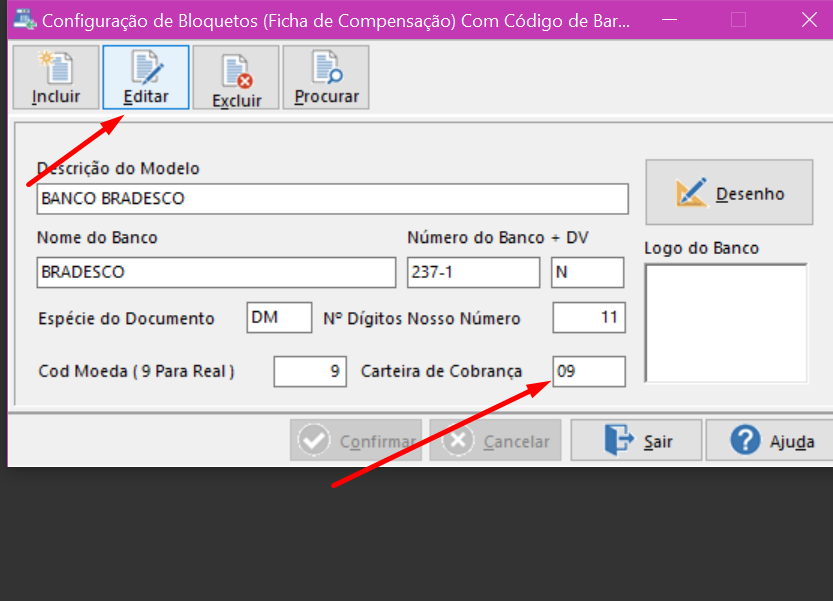833x601 pixels.
Task: Click the Logo do Banco label
Action: pyautogui.click(x=701, y=248)
